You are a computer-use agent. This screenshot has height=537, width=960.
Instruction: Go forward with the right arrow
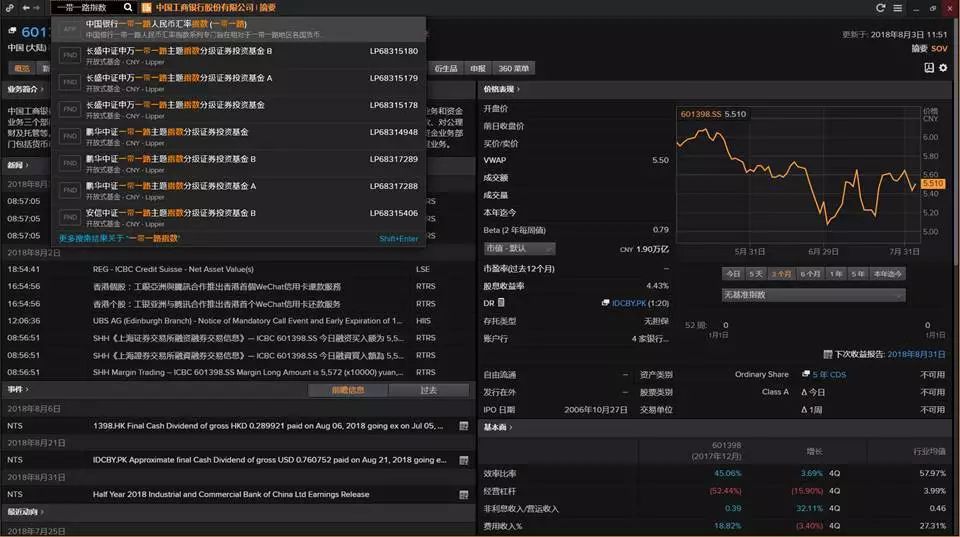tap(37, 7)
